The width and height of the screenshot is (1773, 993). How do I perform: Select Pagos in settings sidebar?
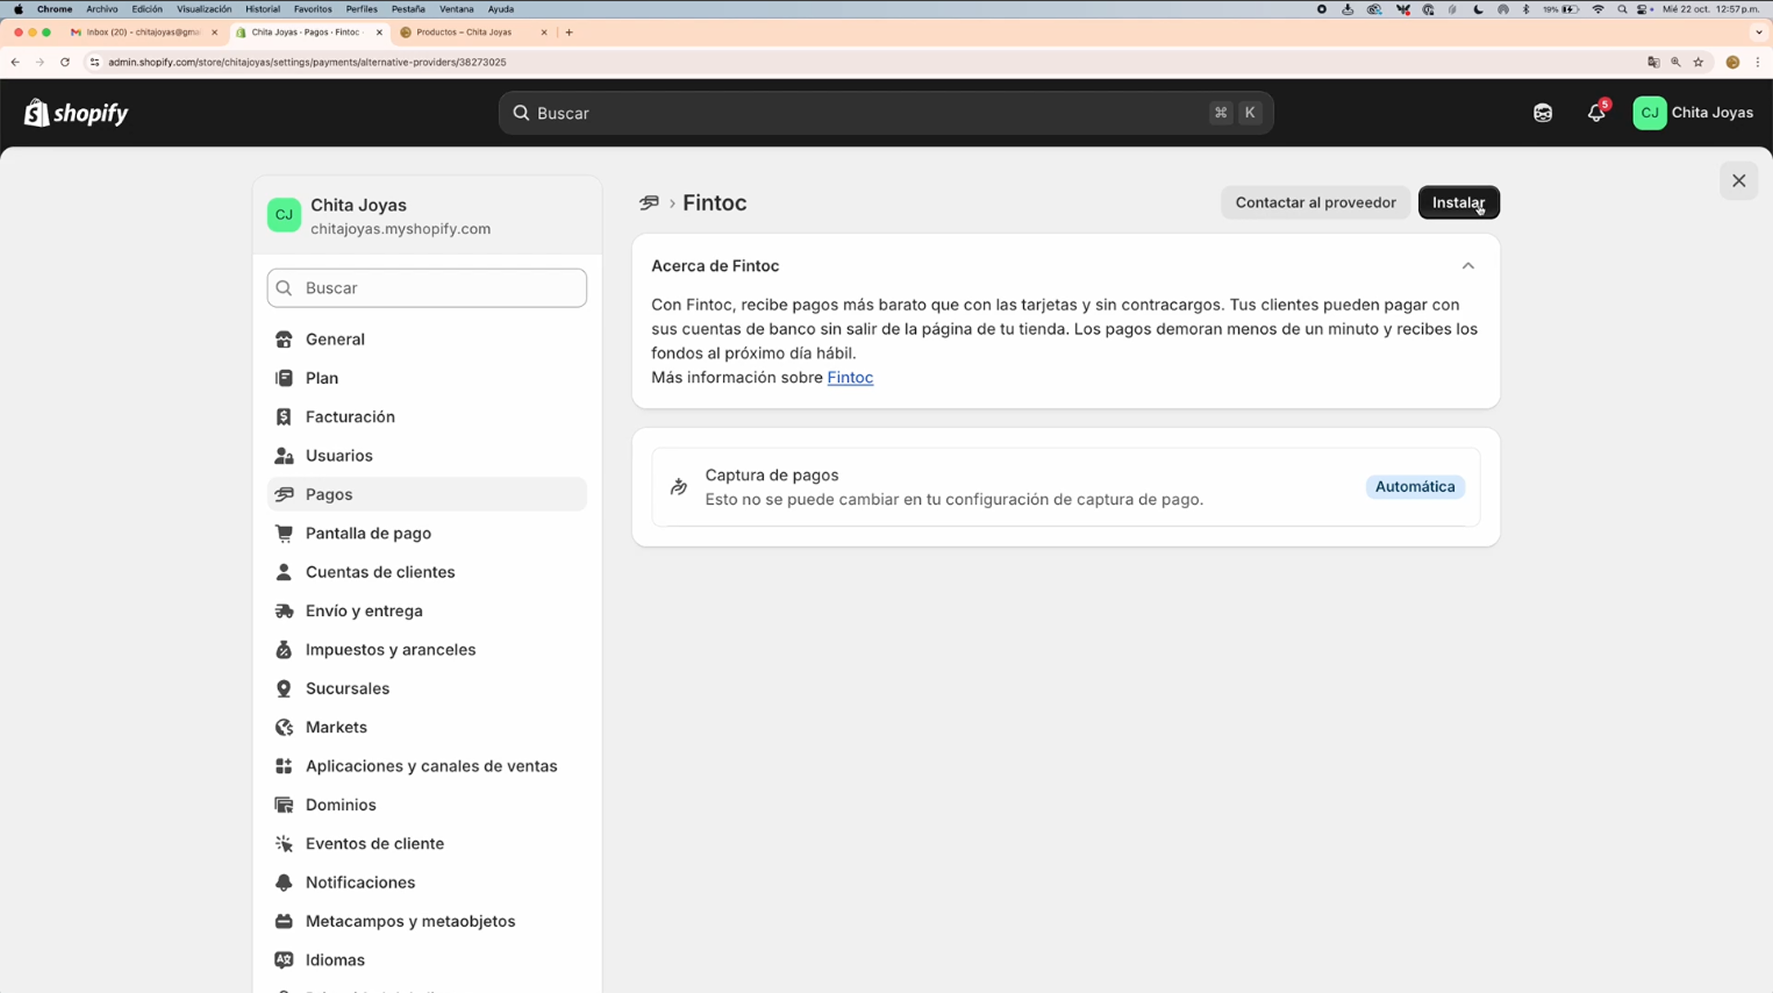pos(427,494)
